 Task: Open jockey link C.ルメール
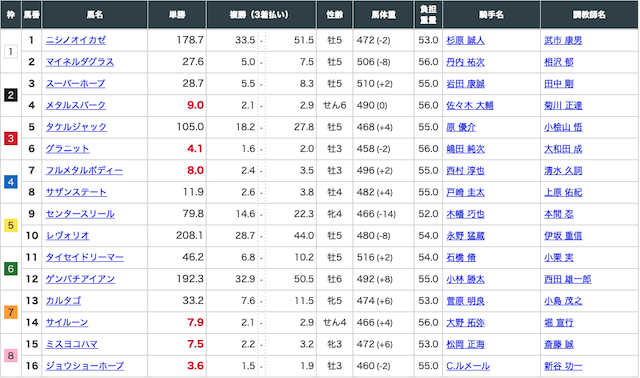click(x=468, y=366)
